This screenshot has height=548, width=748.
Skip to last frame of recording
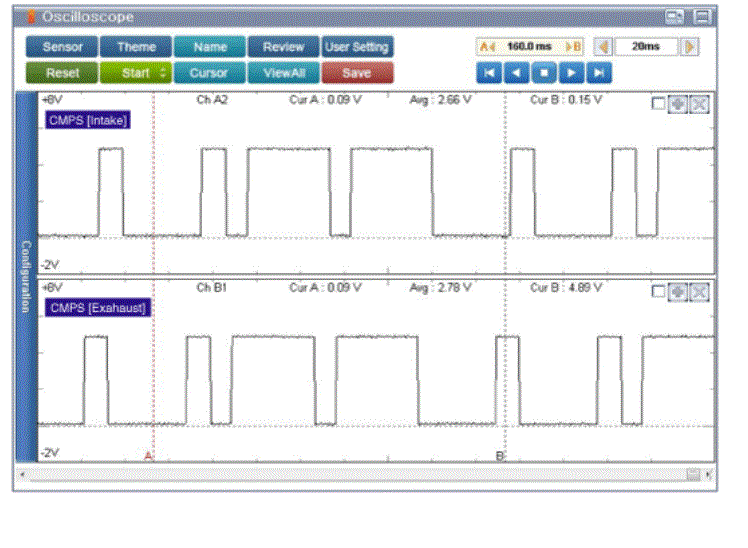click(598, 73)
